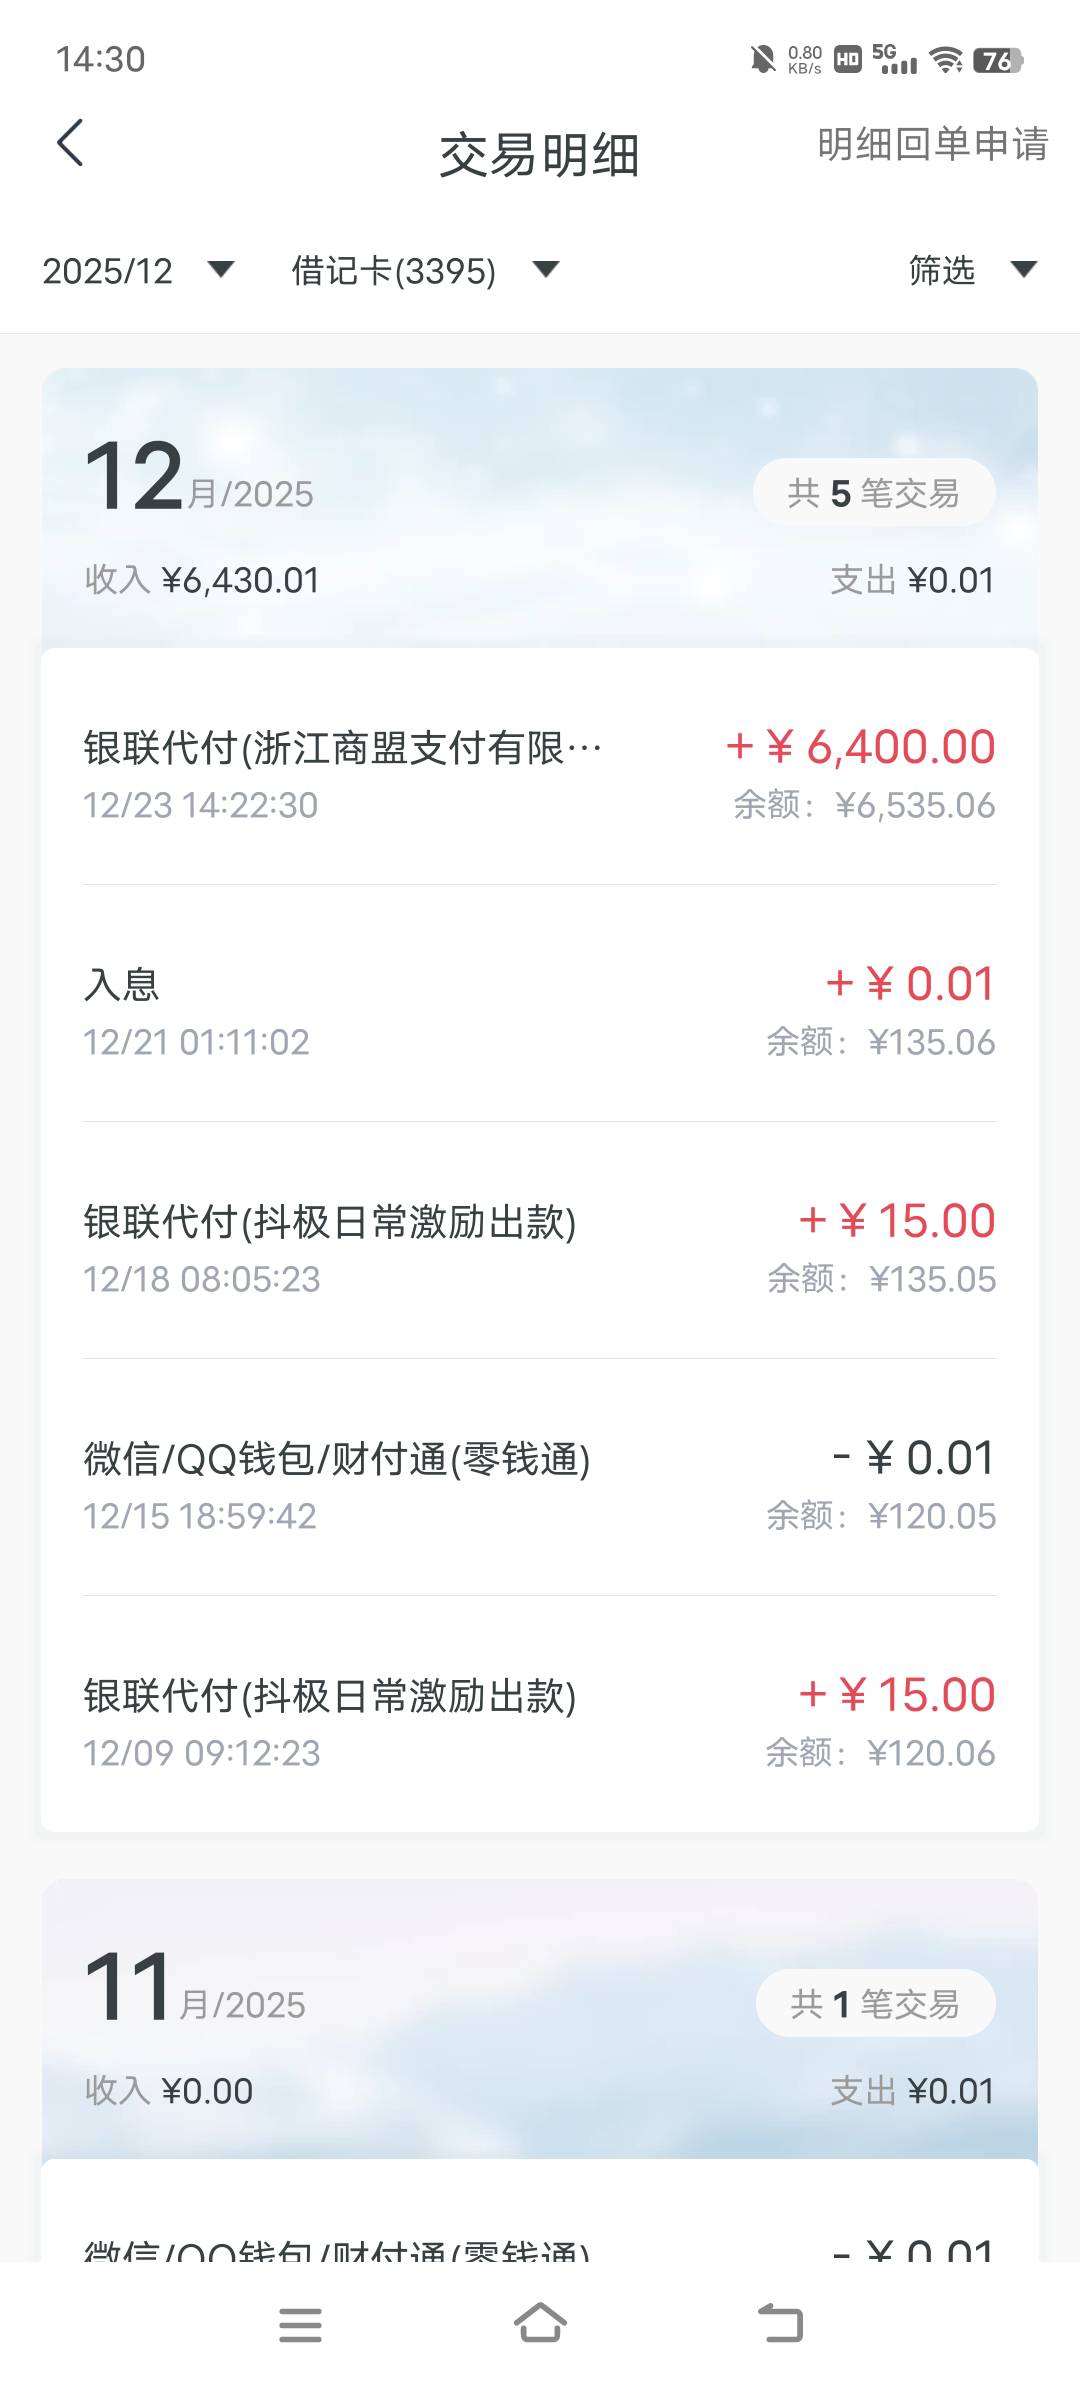Expand the 2025/12 month dropdown

pos(137,270)
